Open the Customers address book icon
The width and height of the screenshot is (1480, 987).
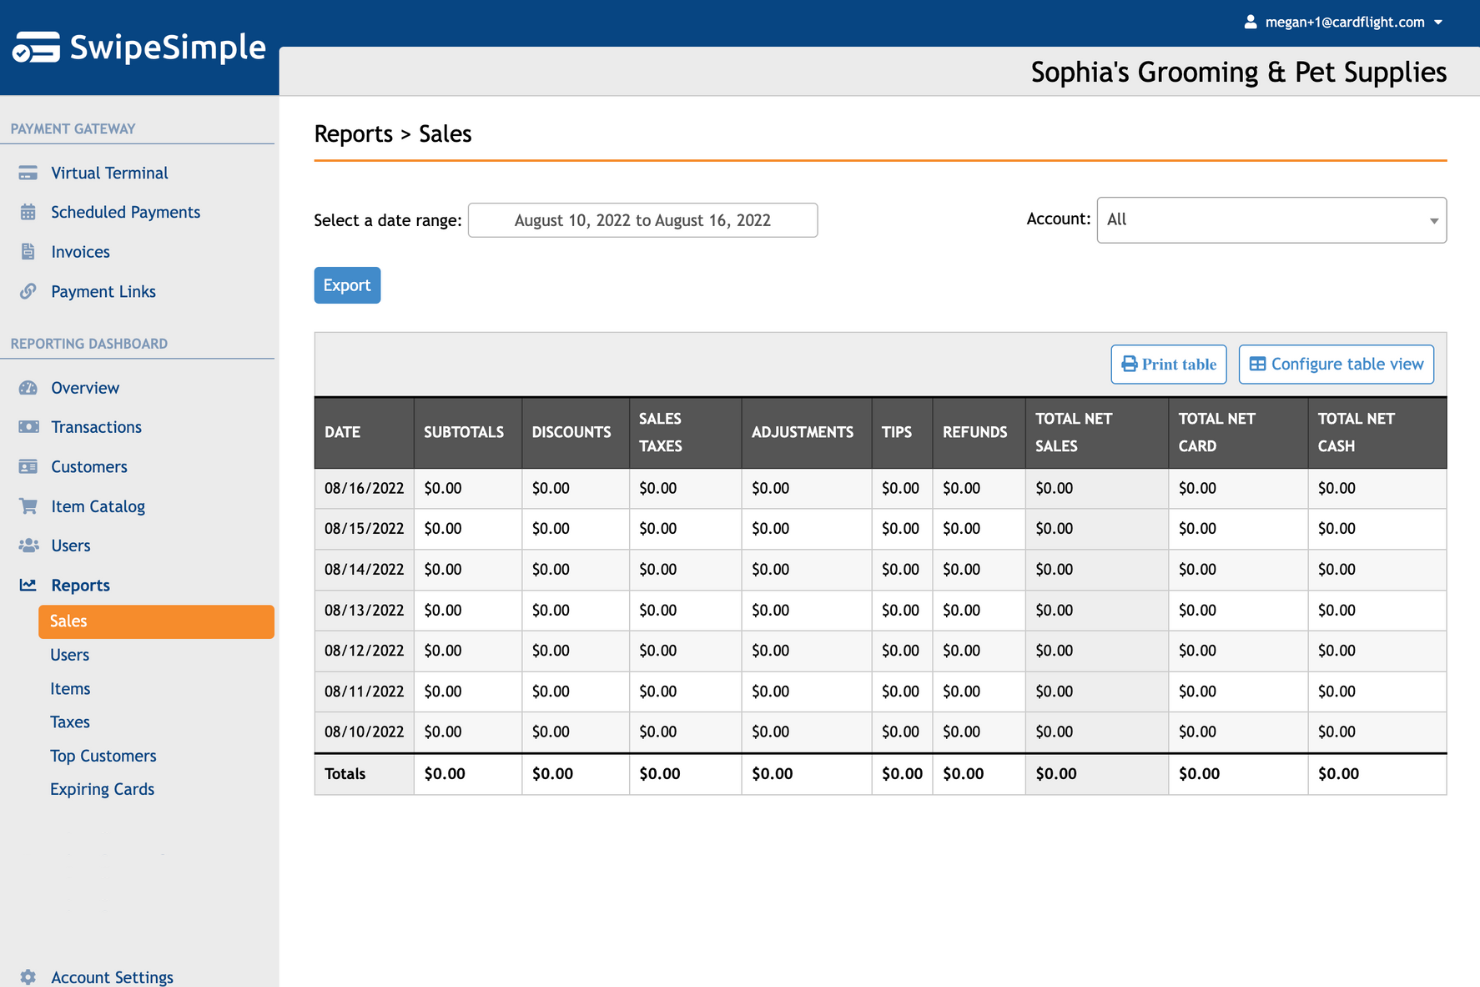coord(27,466)
